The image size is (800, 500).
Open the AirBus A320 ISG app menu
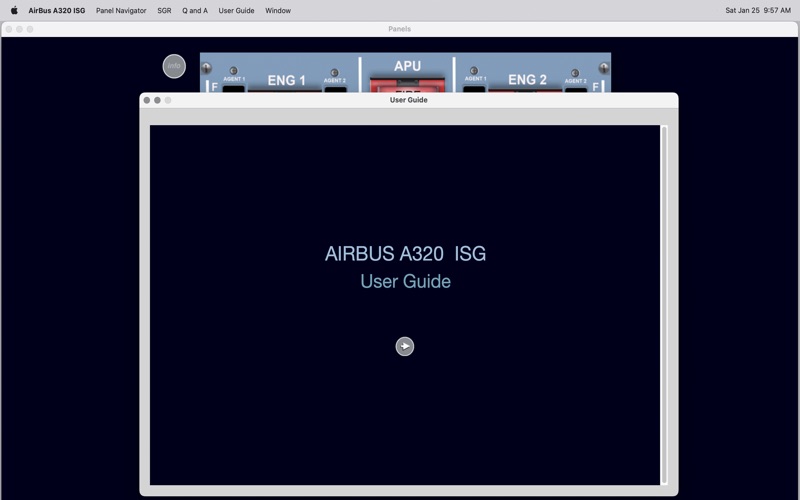tap(57, 10)
